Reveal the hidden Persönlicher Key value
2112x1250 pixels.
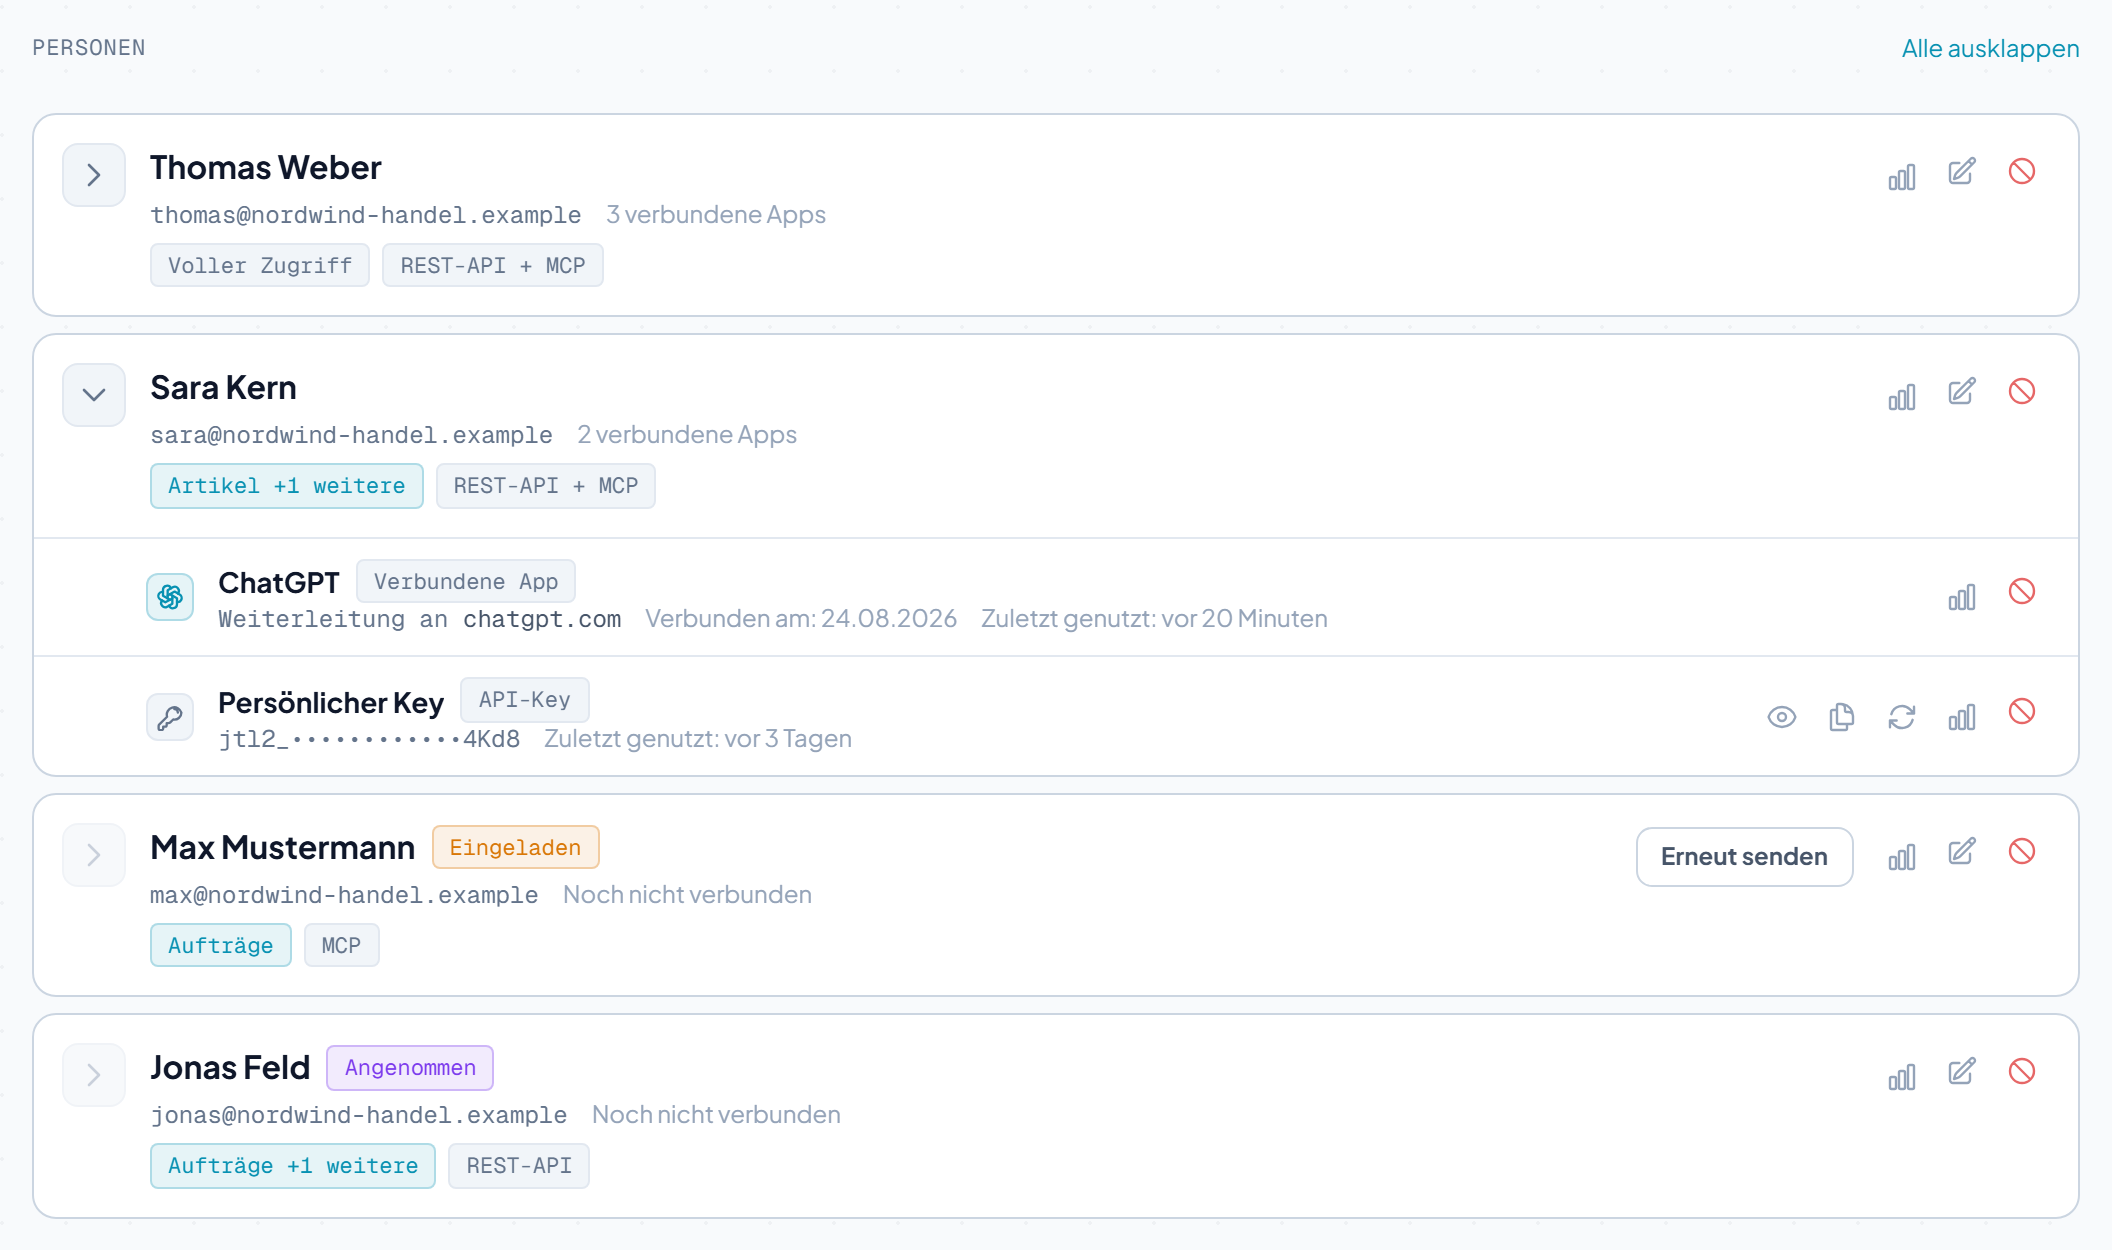tap(1781, 717)
